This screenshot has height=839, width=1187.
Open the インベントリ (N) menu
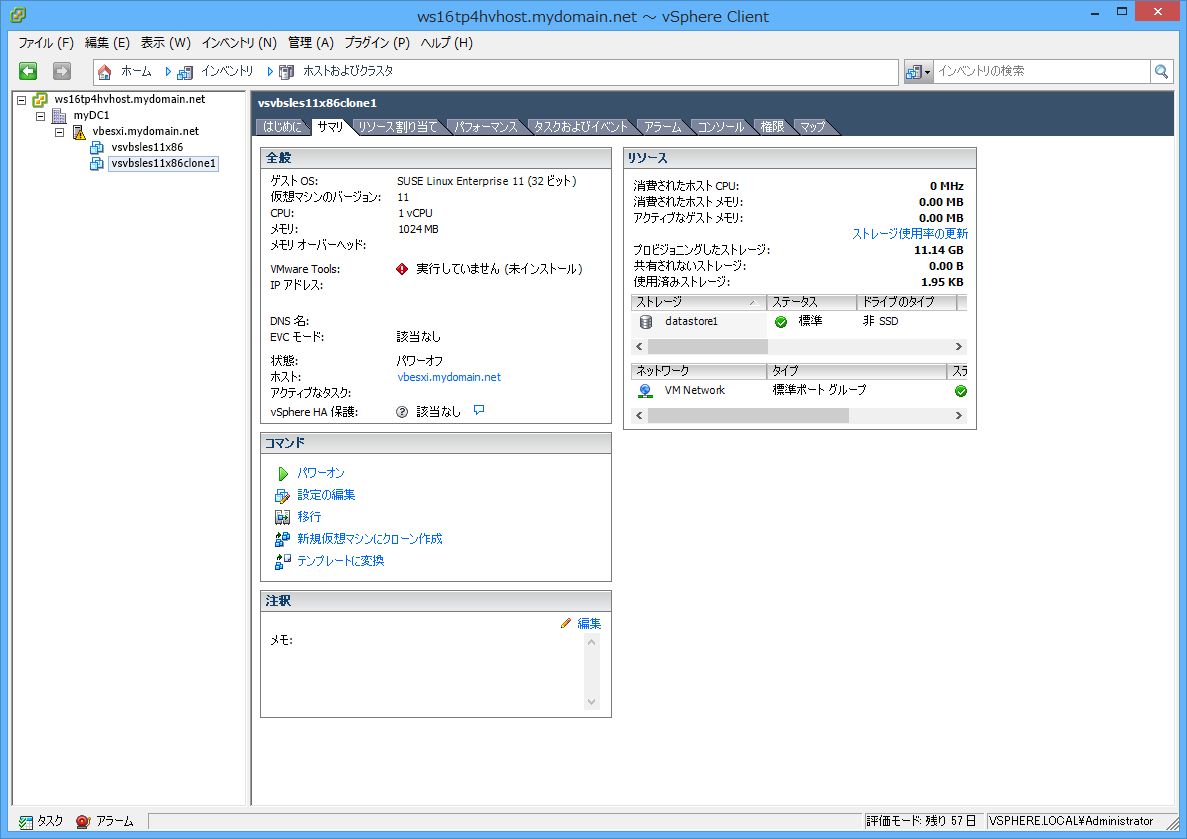tap(239, 42)
